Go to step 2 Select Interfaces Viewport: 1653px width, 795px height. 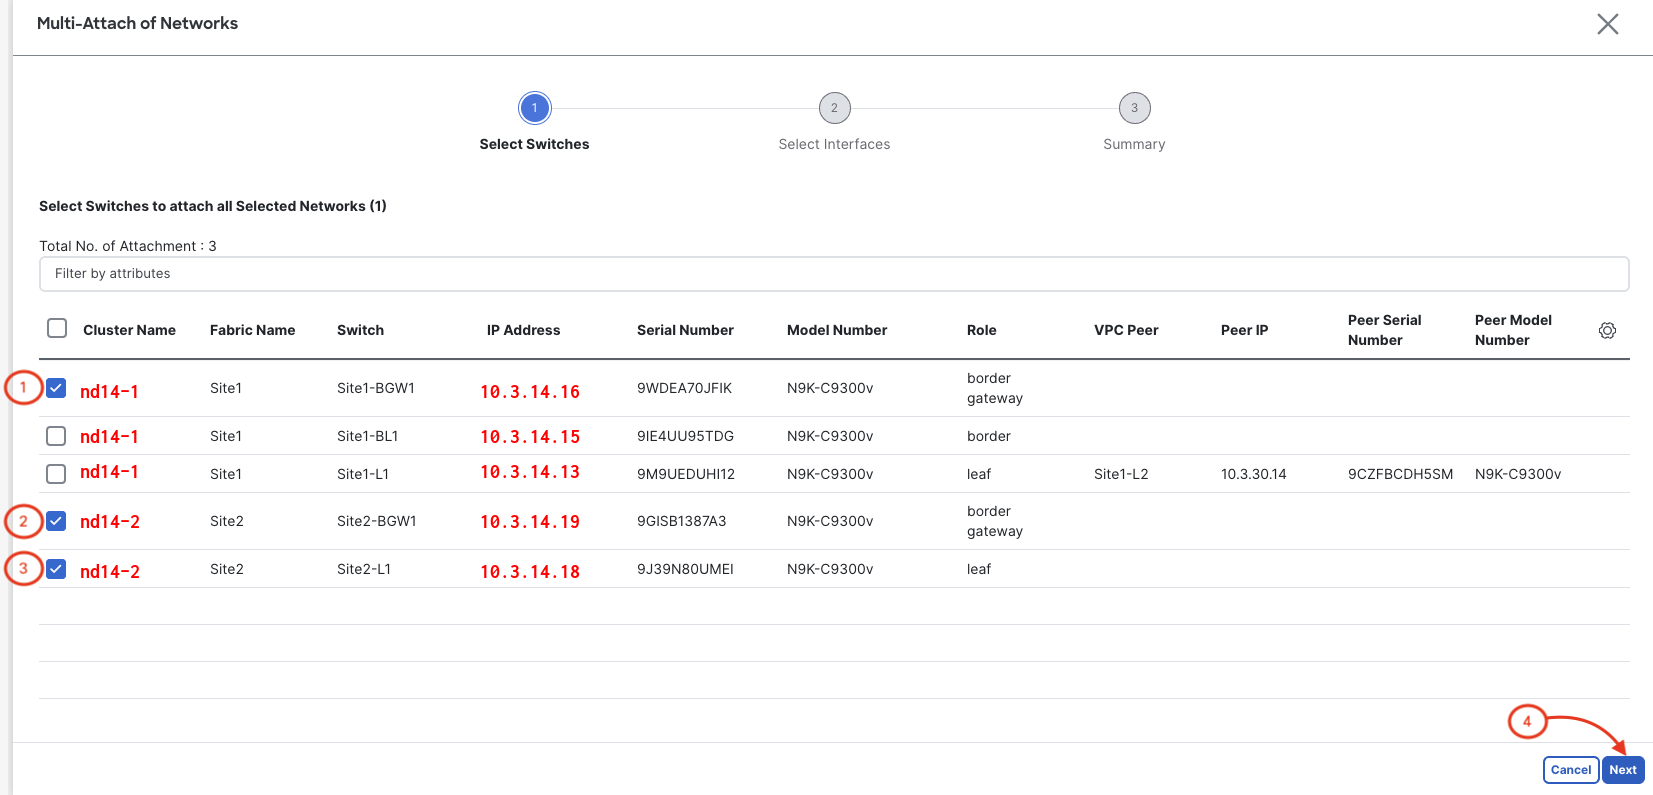(834, 108)
